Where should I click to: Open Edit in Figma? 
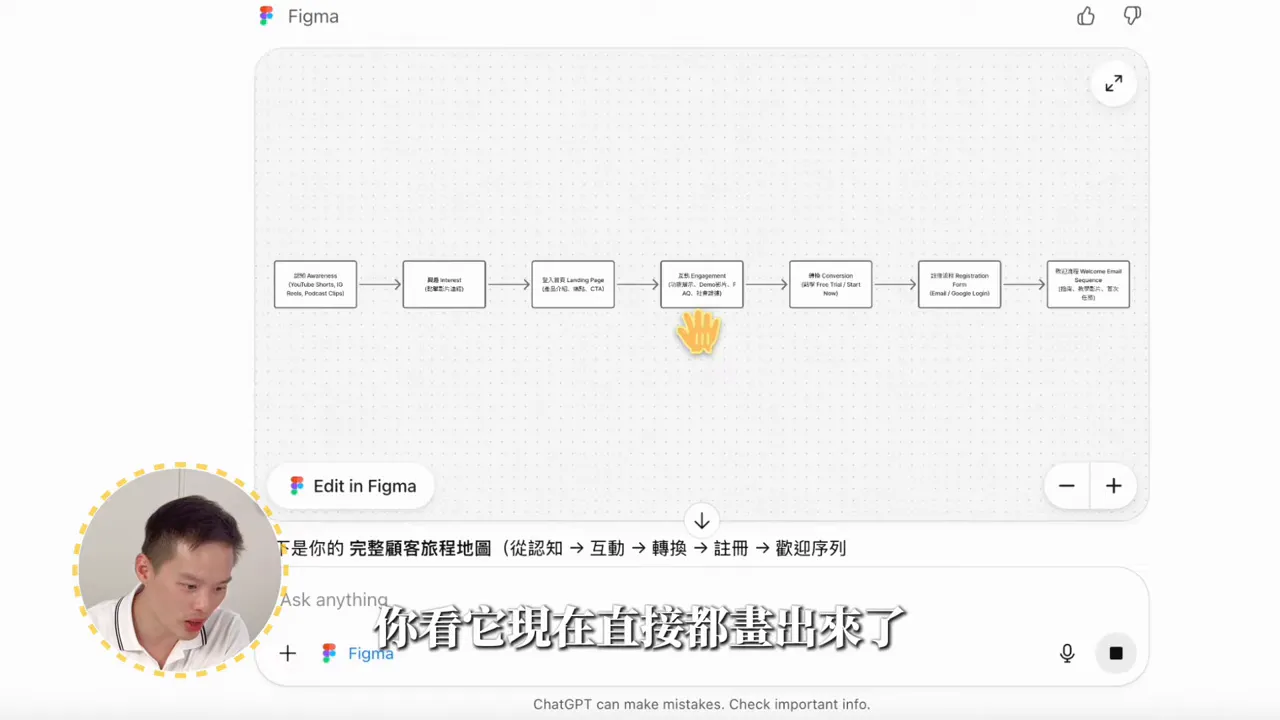pyautogui.click(x=352, y=486)
